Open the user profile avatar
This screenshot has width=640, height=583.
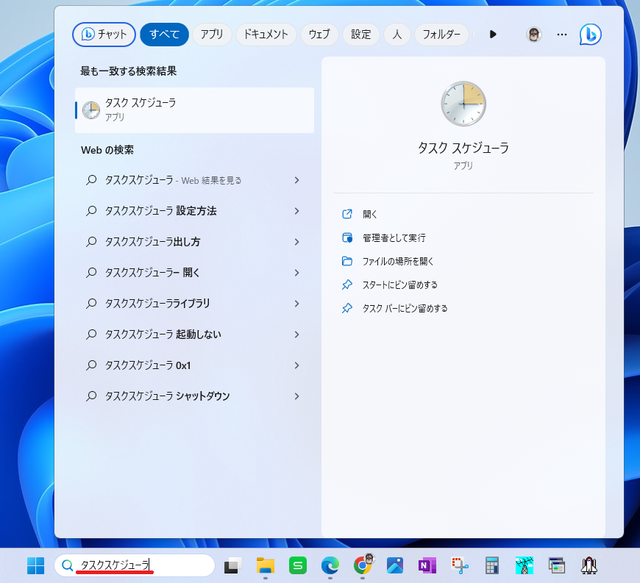point(533,34)
